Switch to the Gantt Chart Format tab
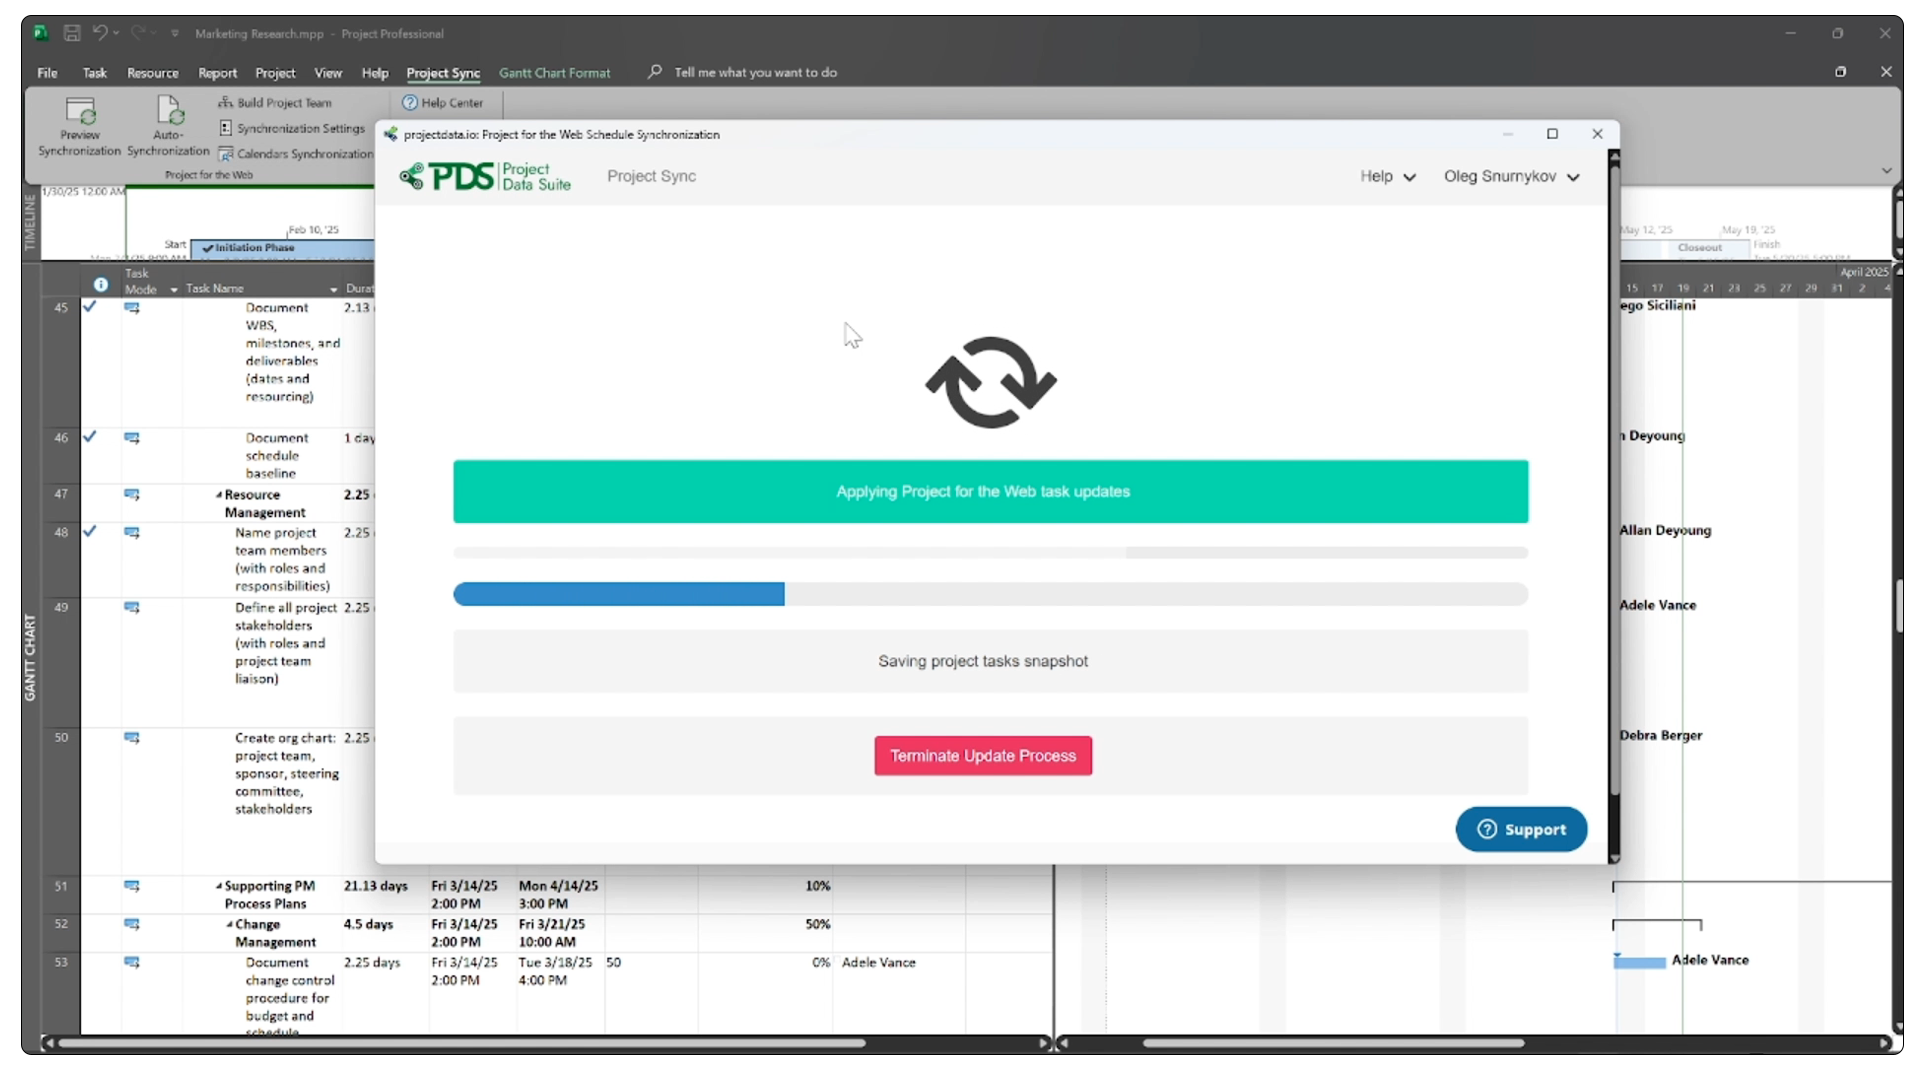Screen dimensions: 1920x1080 (x=554, y=73)
